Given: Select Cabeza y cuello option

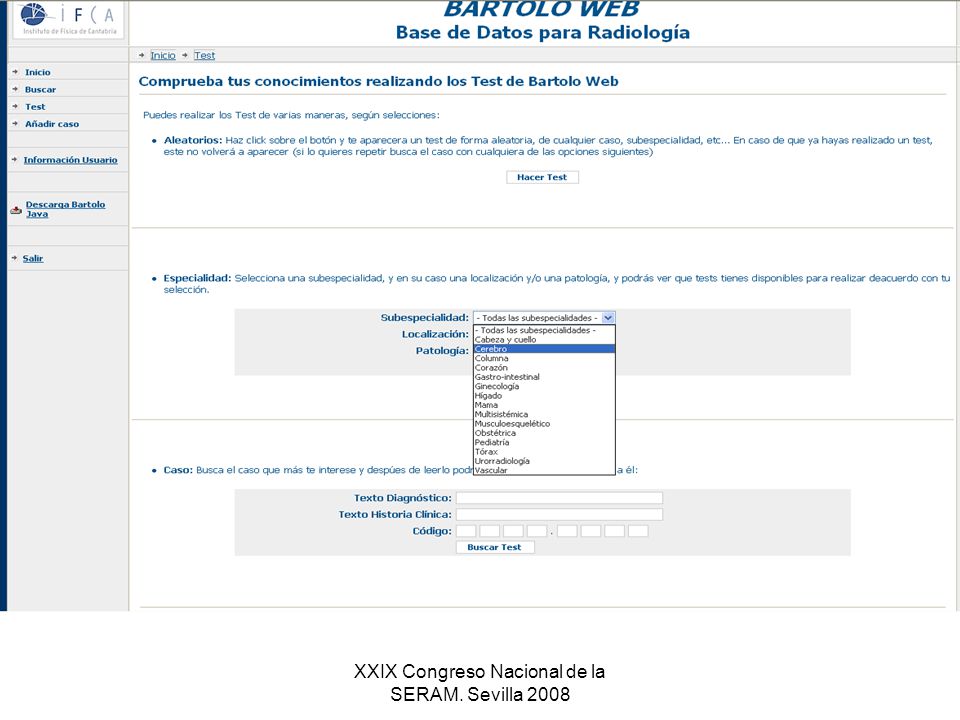Looking at the screenshot, I should [x=544, y=339].
